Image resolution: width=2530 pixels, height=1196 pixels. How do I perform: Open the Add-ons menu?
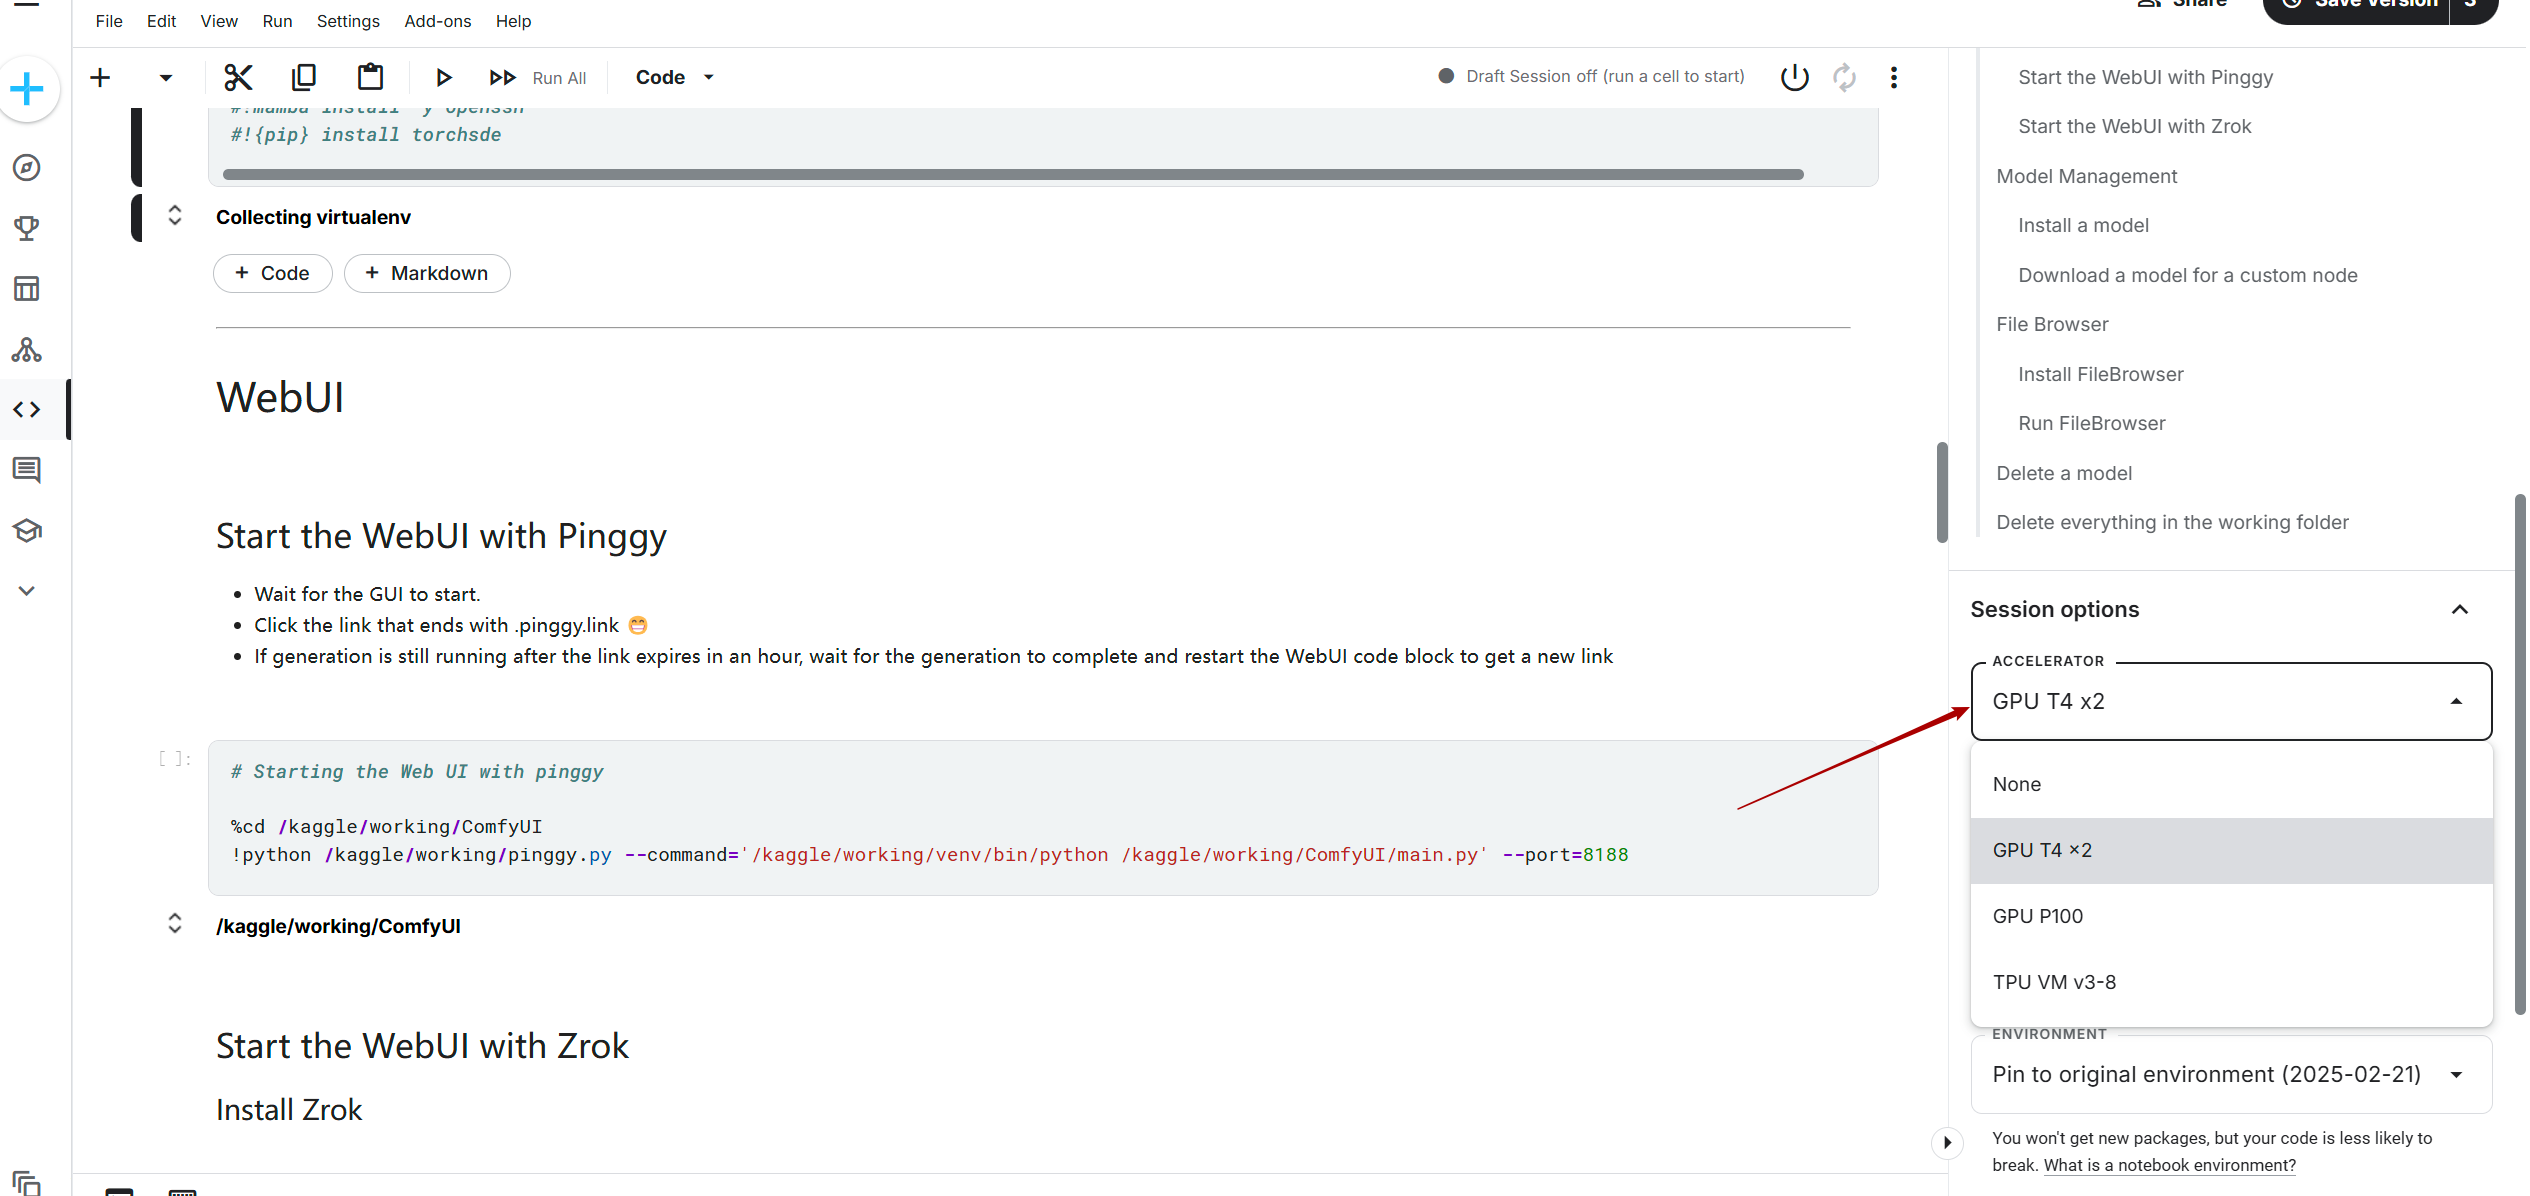click(437, 21)
